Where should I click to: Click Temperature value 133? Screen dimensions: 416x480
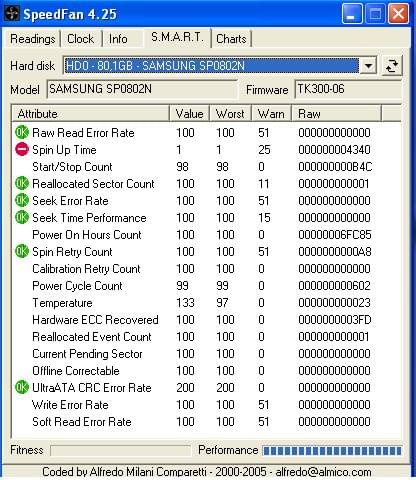coord(185,303)
